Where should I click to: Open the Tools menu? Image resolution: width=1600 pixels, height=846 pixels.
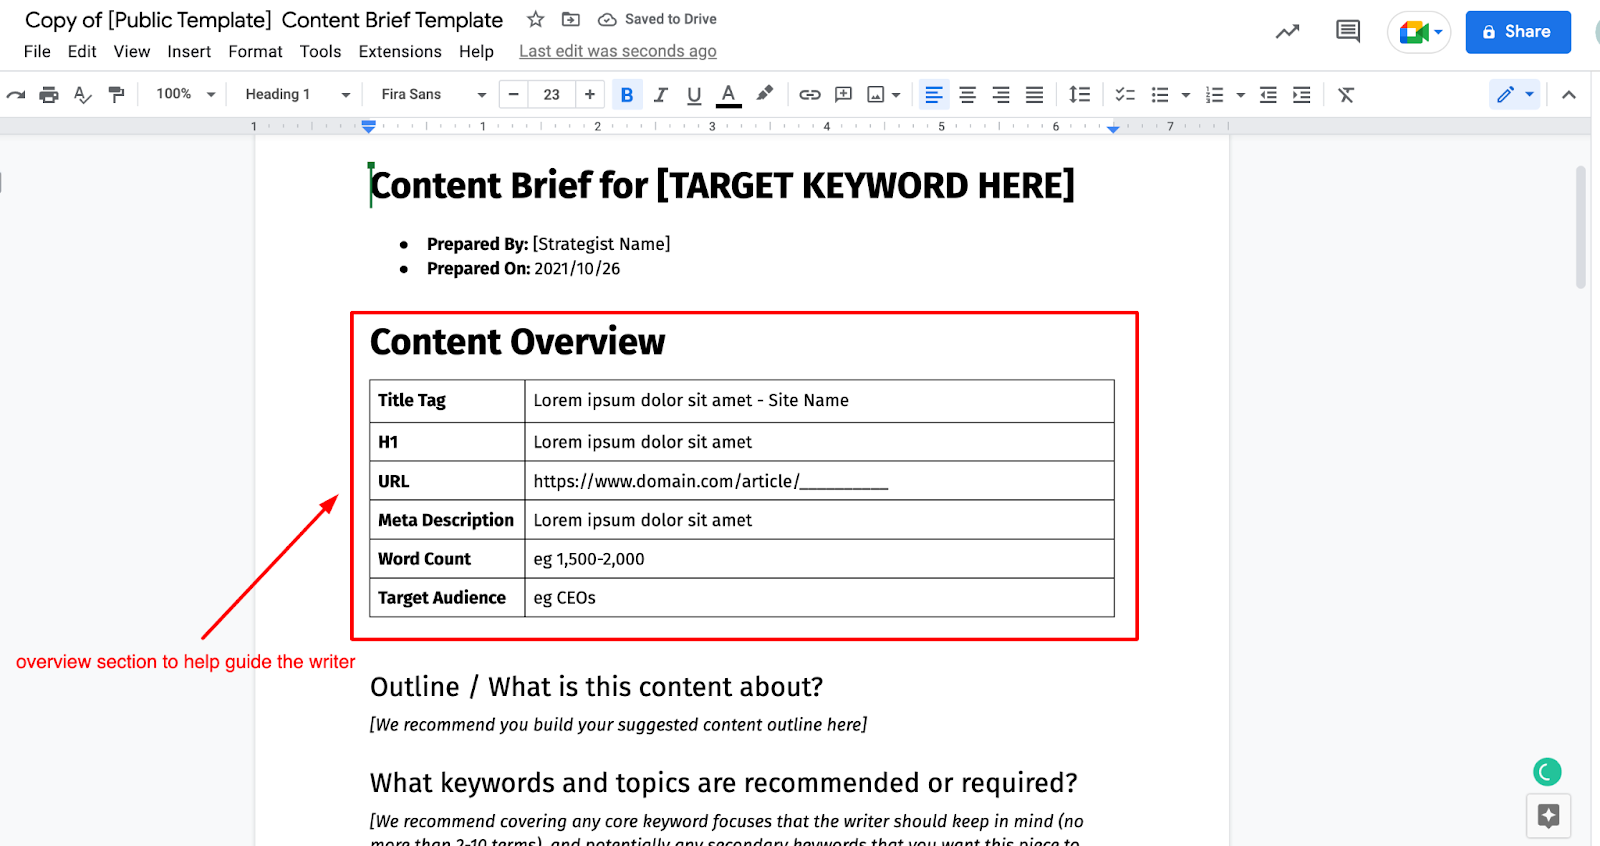tap(320, 51)
